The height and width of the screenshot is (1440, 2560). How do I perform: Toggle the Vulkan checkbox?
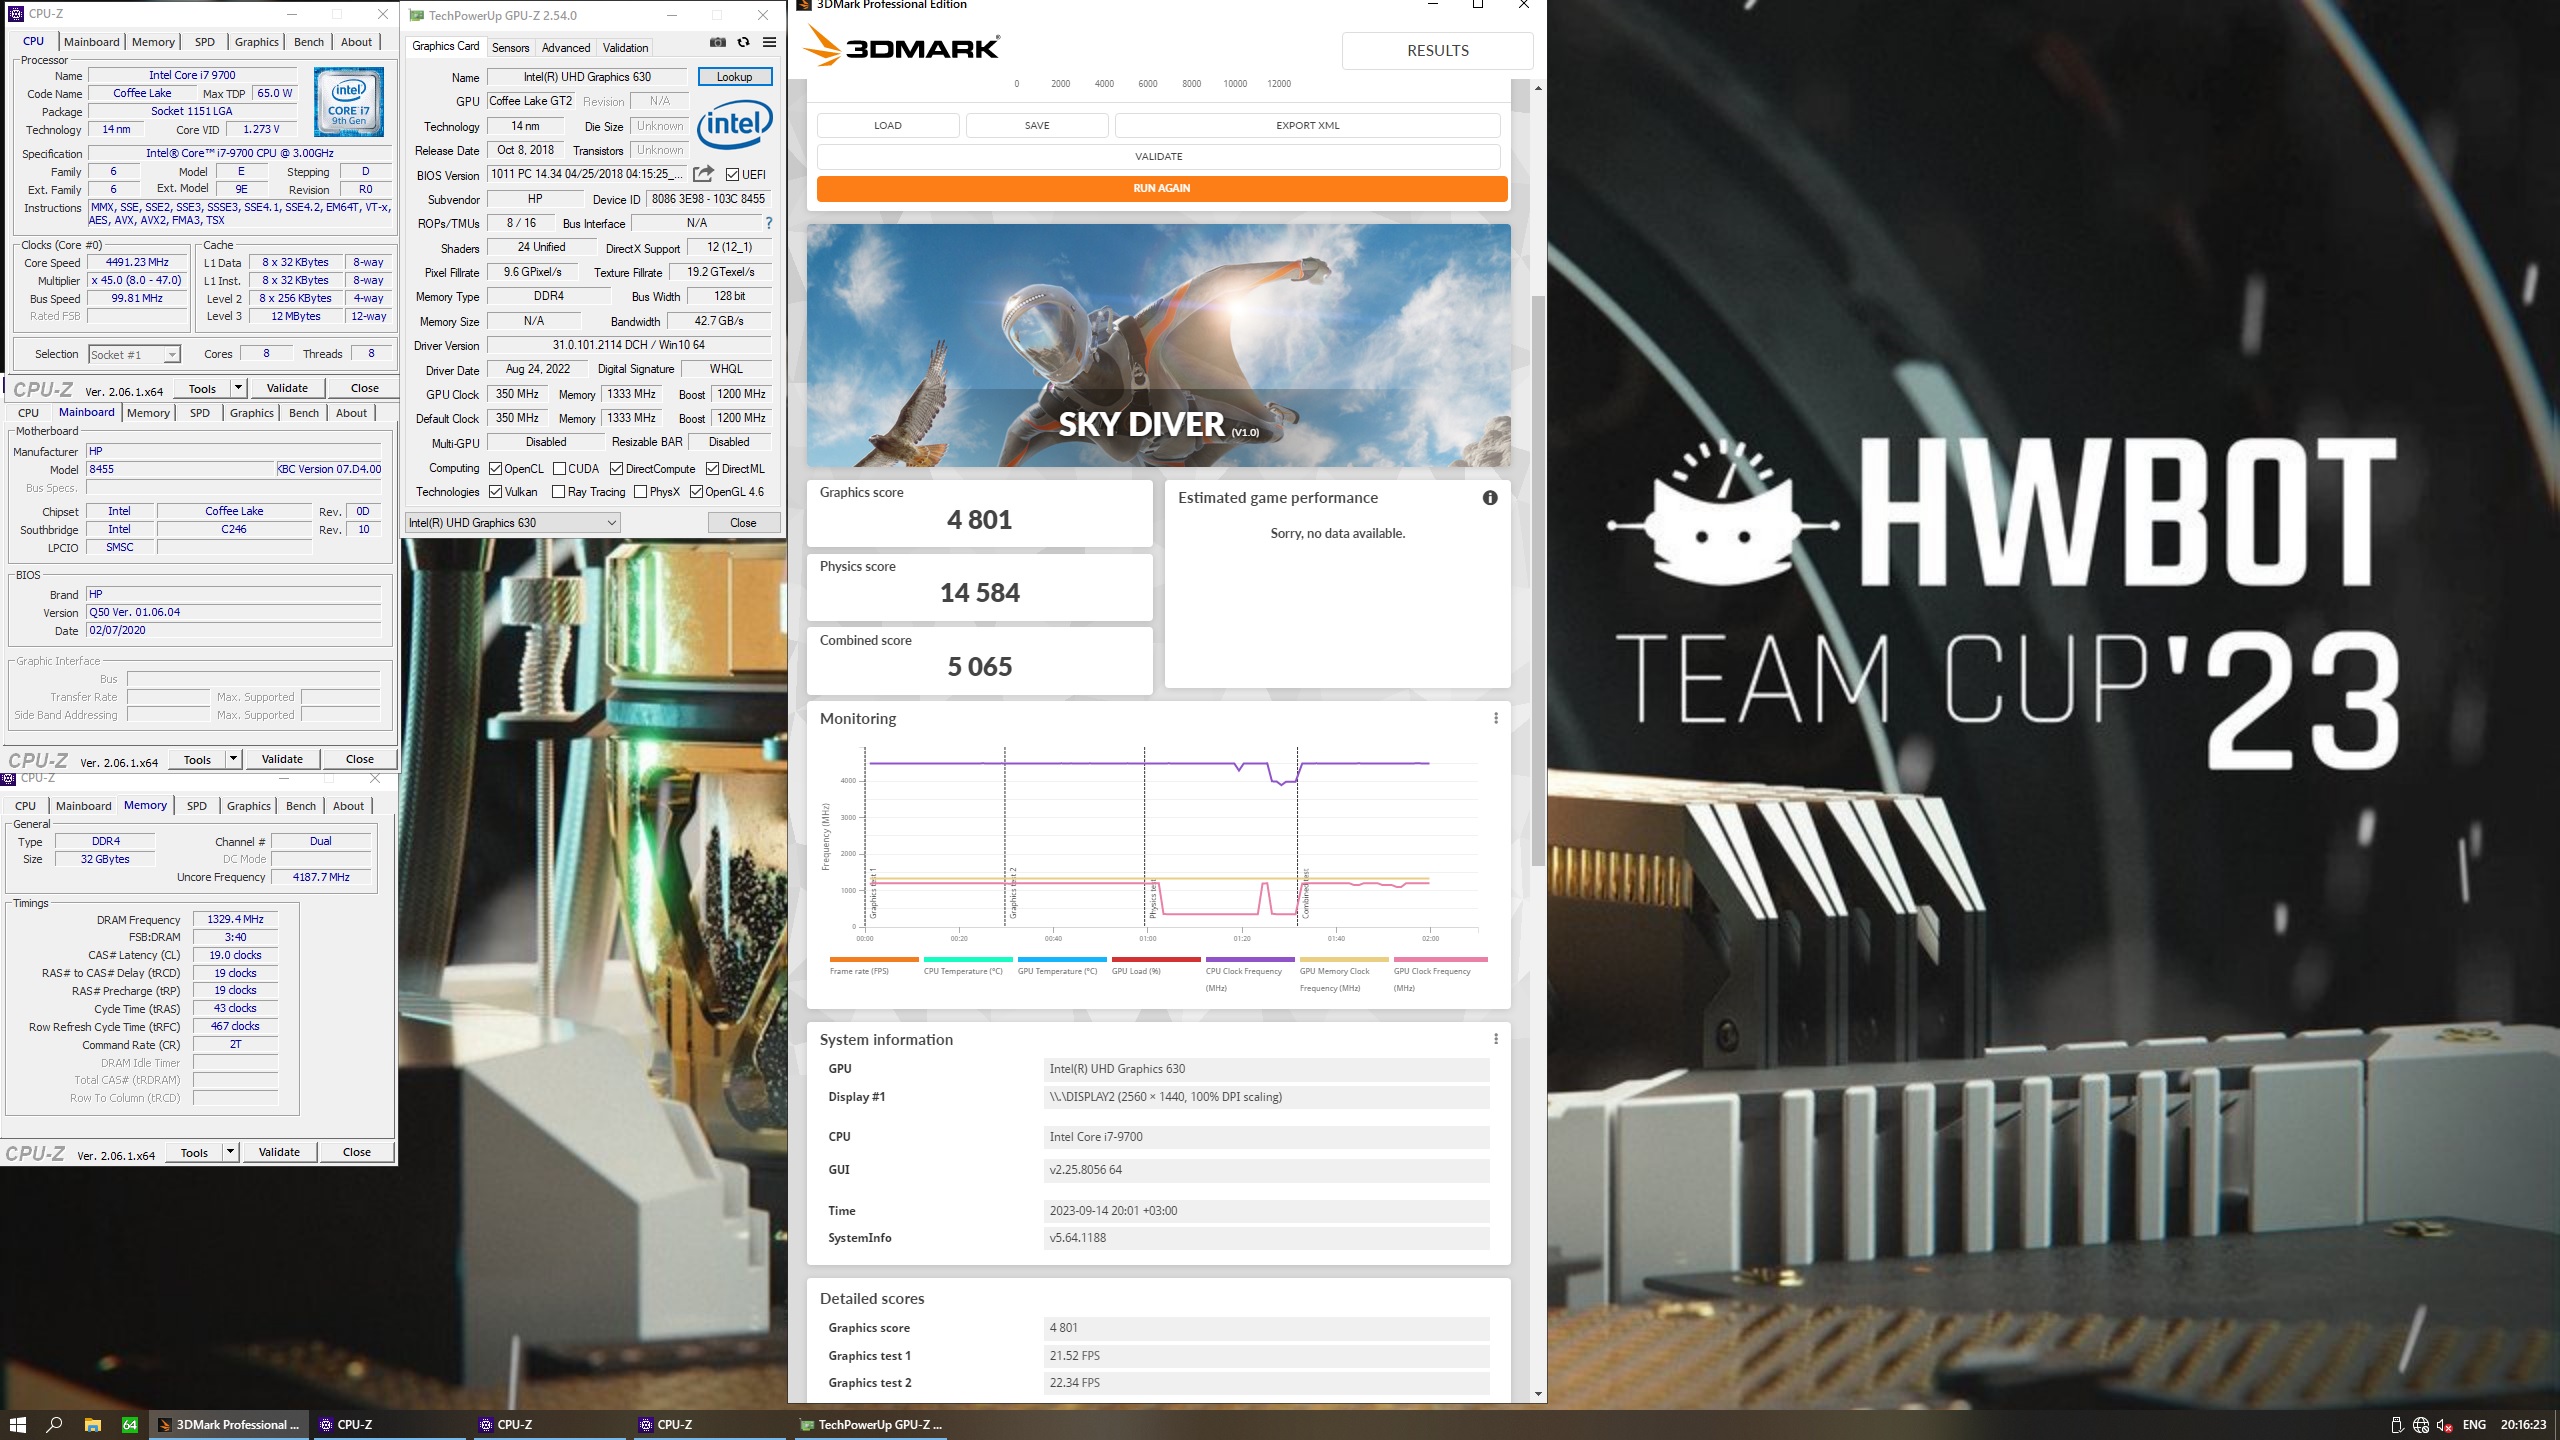coord(495,491)
